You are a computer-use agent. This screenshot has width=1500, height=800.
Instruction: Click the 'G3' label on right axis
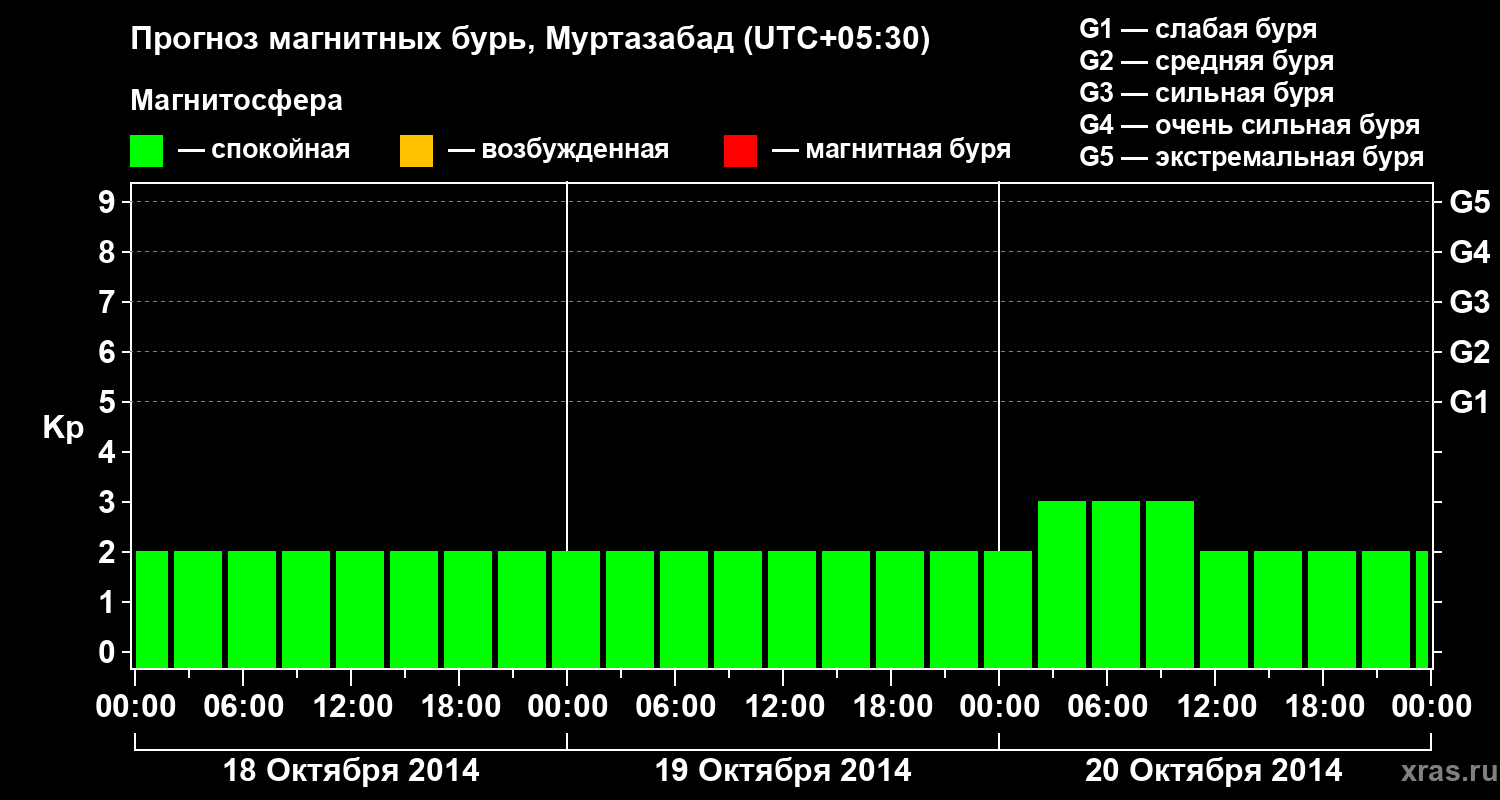(x=1469, y=302)
